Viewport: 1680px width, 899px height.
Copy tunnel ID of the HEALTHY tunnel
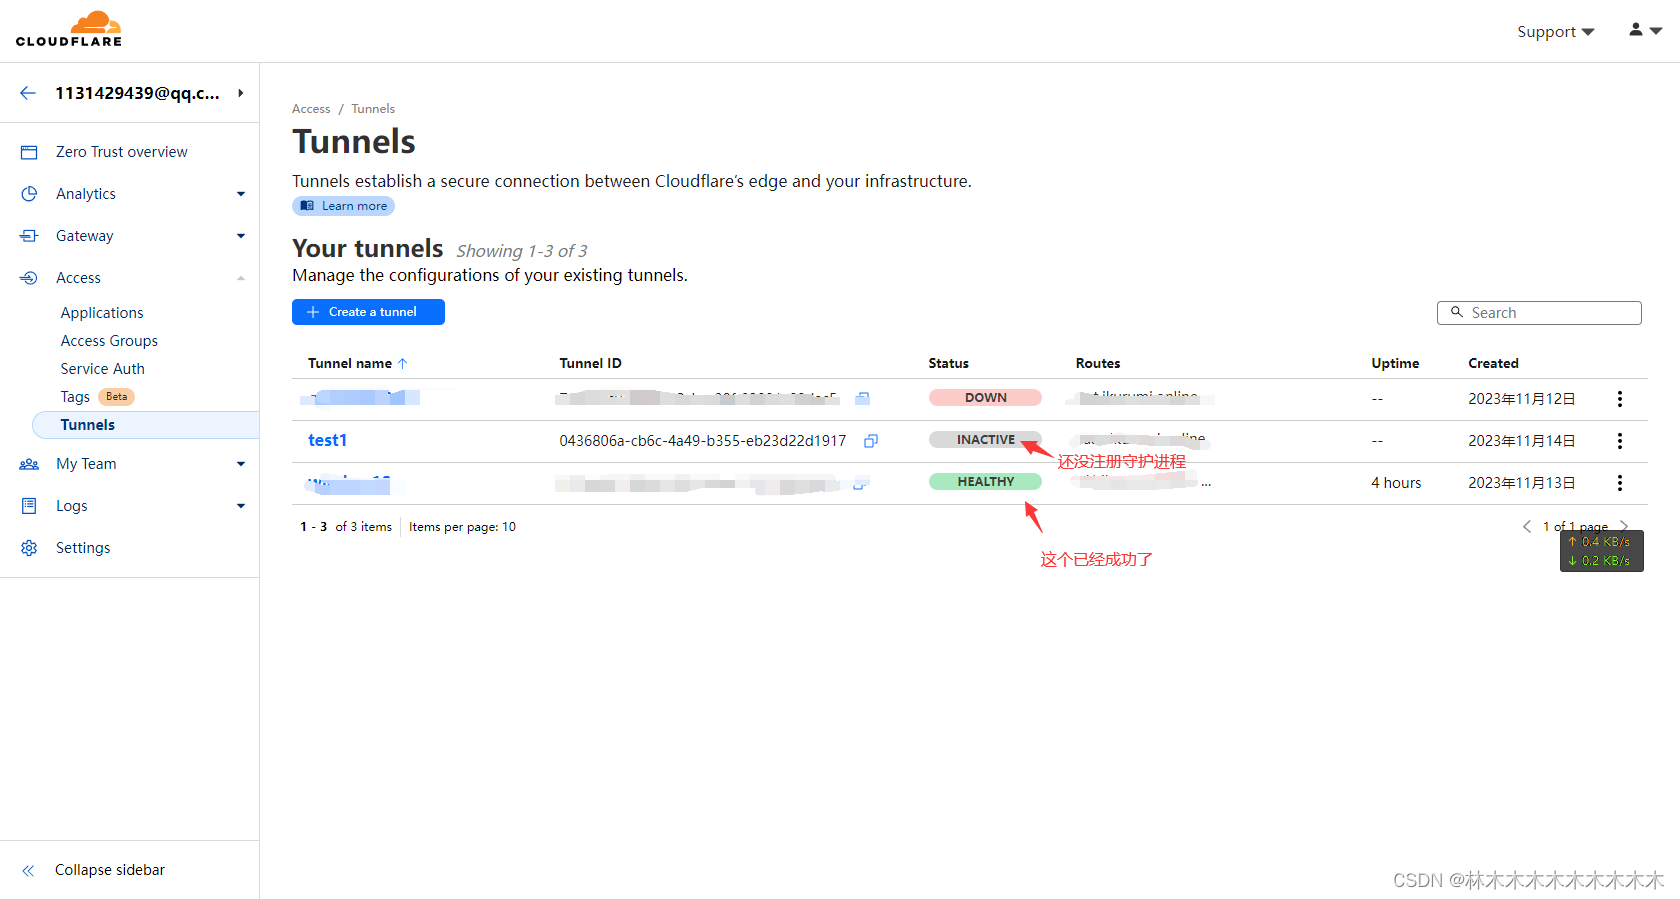pyautogui.click(x=859, y=485)
